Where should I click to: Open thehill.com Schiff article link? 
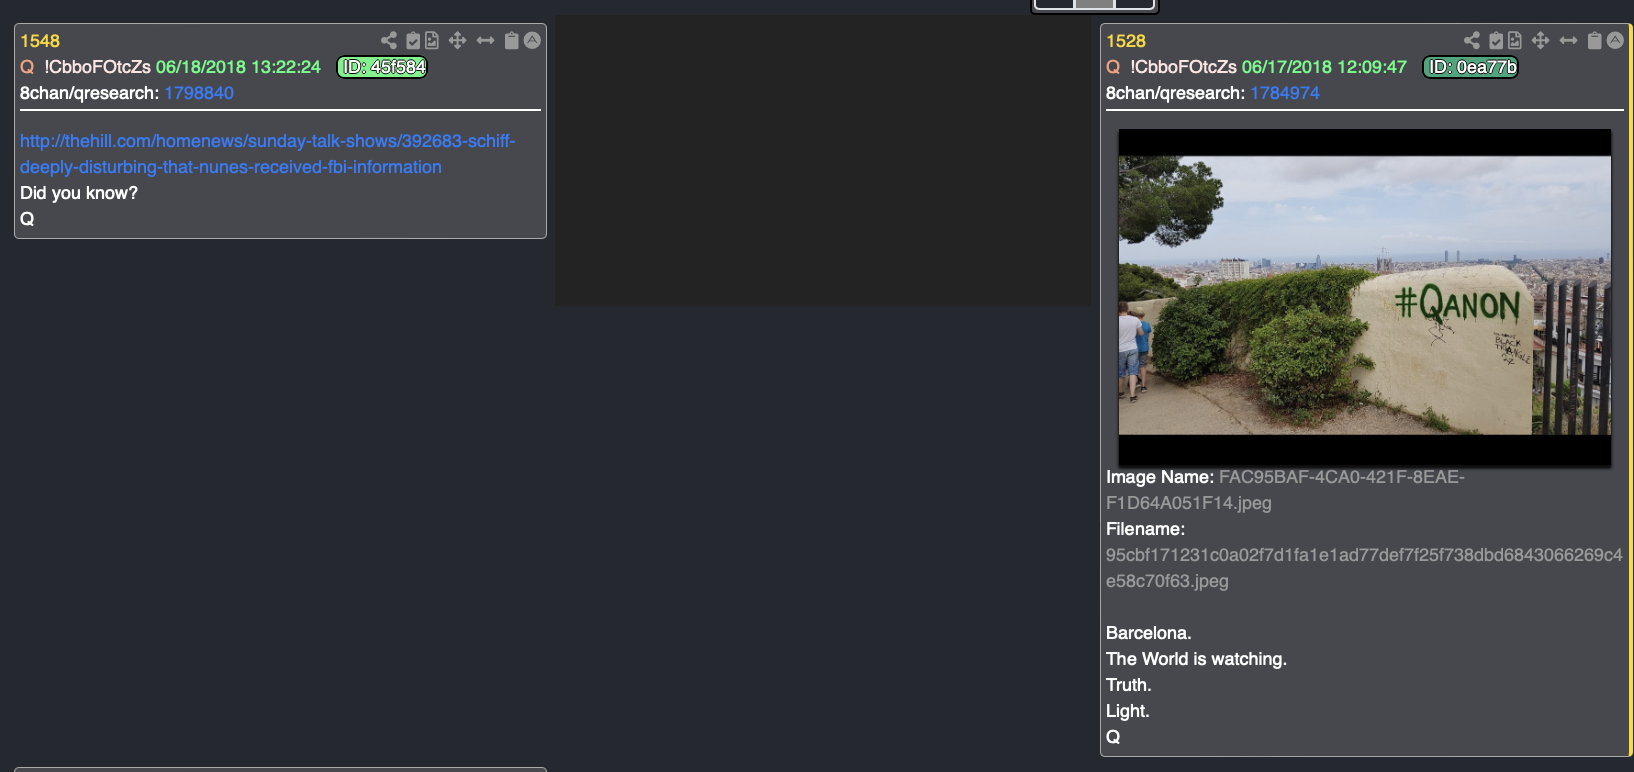(267, 154)
